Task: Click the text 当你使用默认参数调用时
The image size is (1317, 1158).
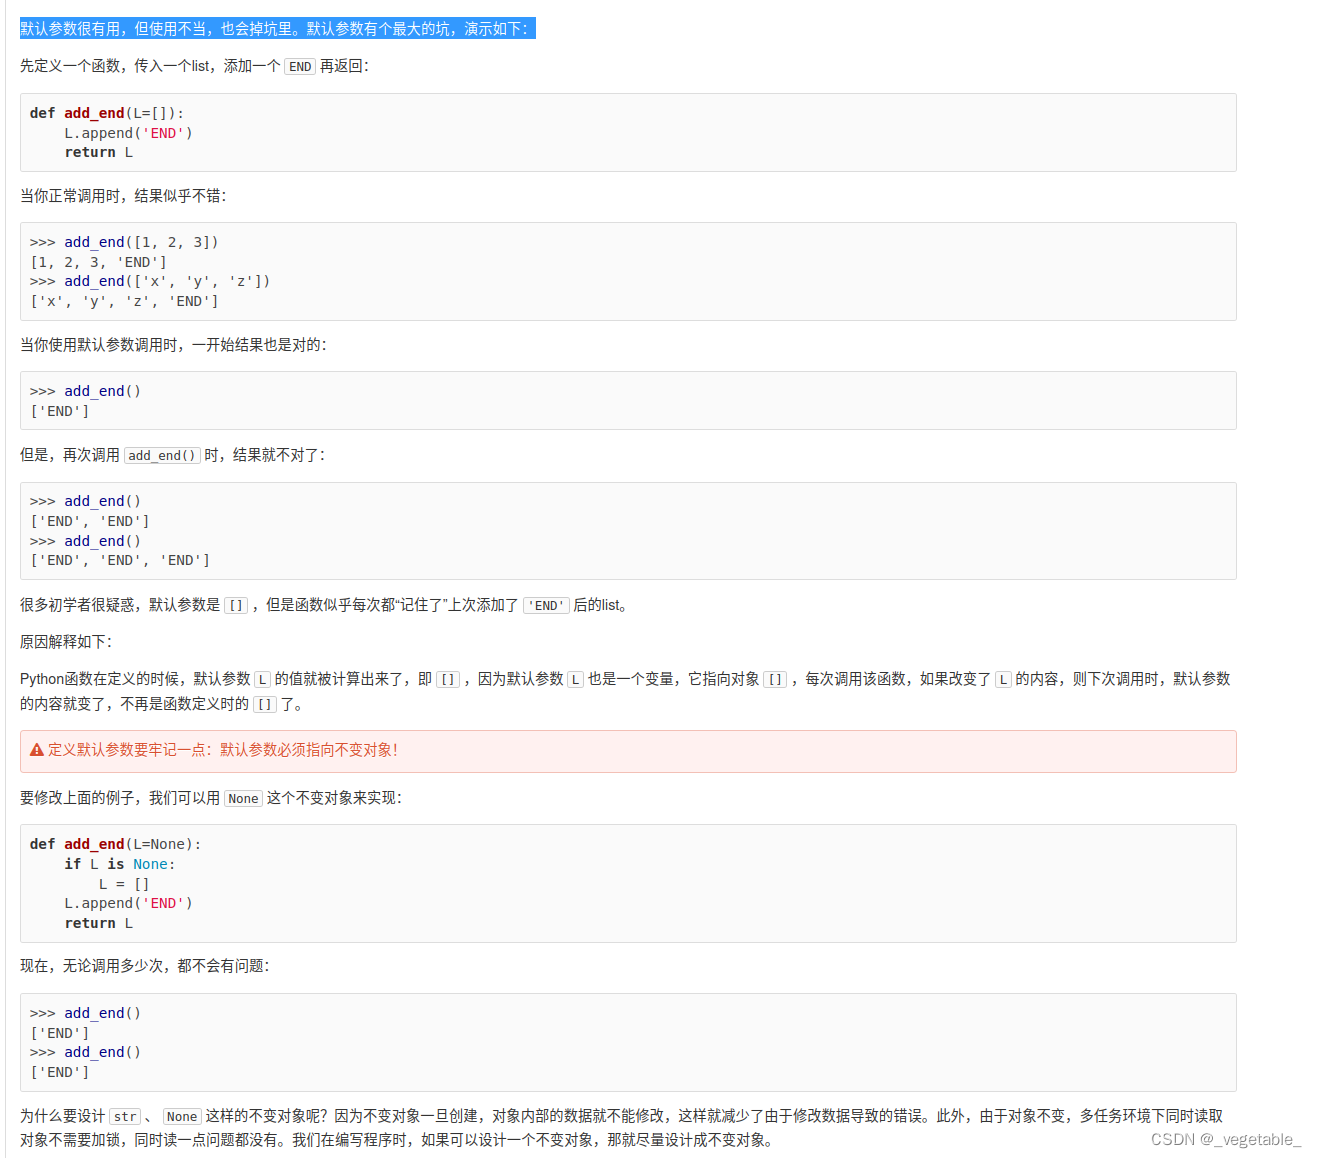Action: point(102,345)
